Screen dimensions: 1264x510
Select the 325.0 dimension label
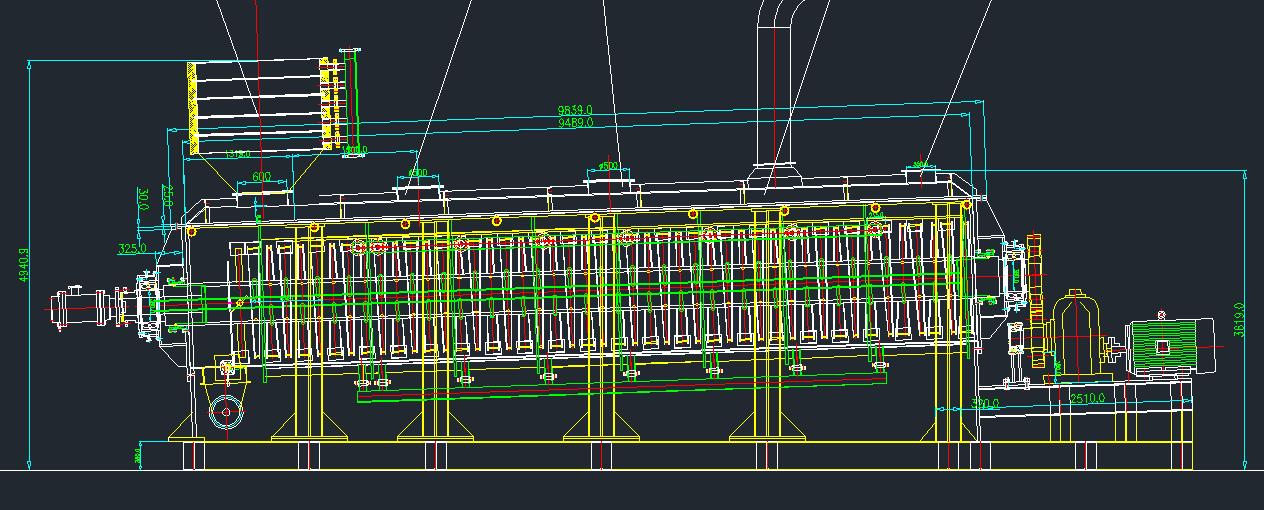tap(132, 248)
